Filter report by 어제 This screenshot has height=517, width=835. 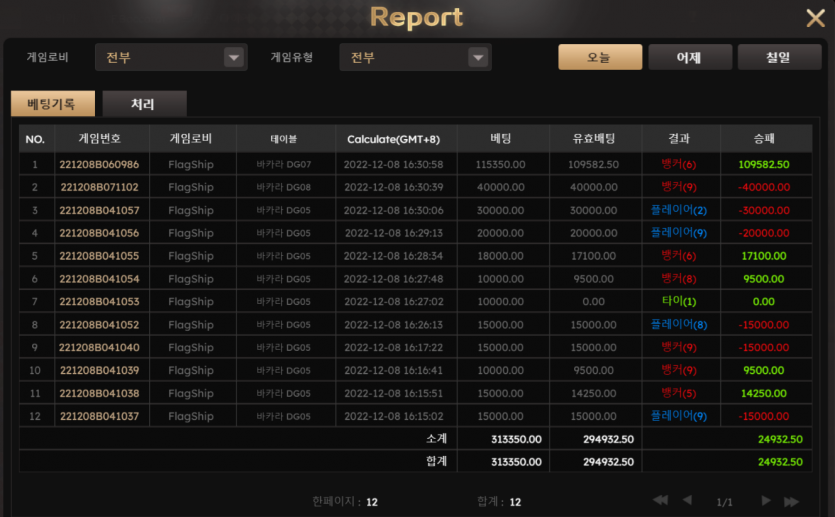(690, 57)
